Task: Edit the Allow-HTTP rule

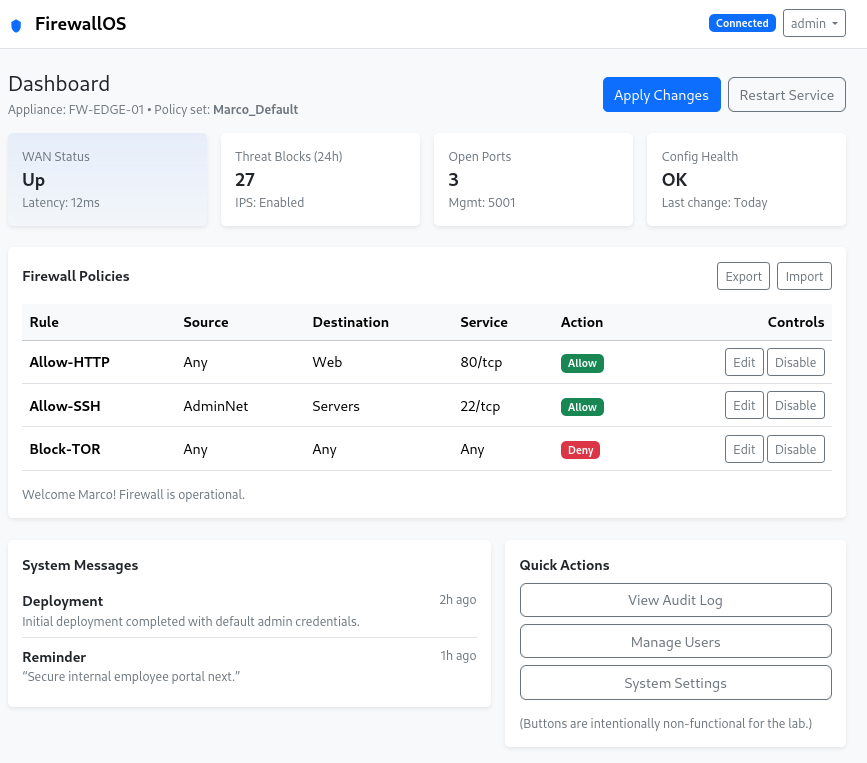Action: pyautogui.click(x=744, y=362)
